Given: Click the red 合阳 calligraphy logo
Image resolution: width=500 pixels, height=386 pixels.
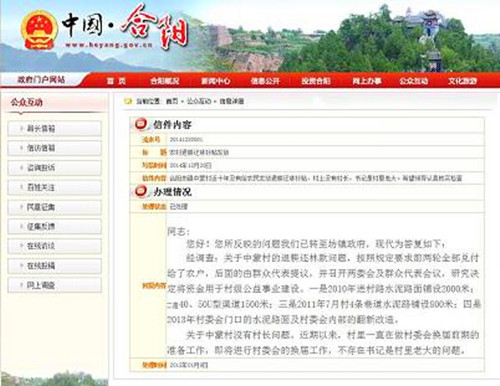Looking at the screenshot, I should 154,28.
